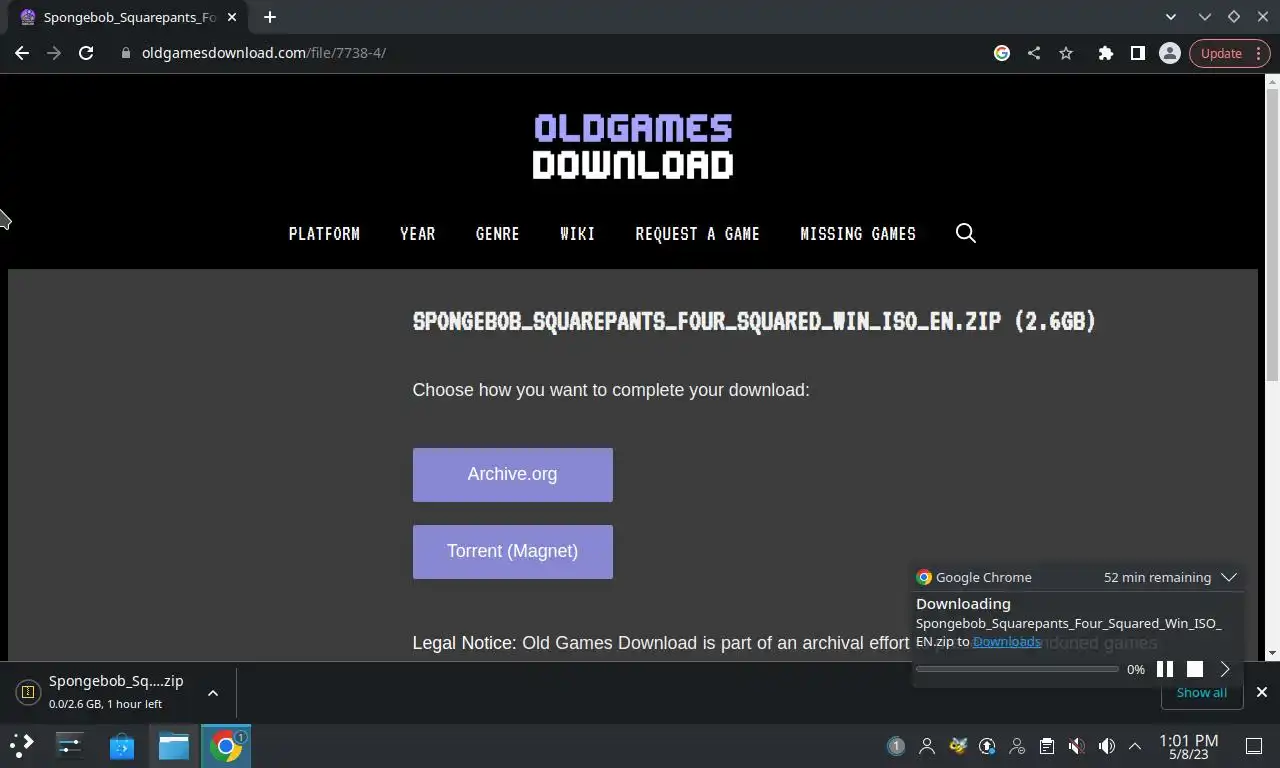Open Chrome extensions puzzle icon

tap(1105, 53)
